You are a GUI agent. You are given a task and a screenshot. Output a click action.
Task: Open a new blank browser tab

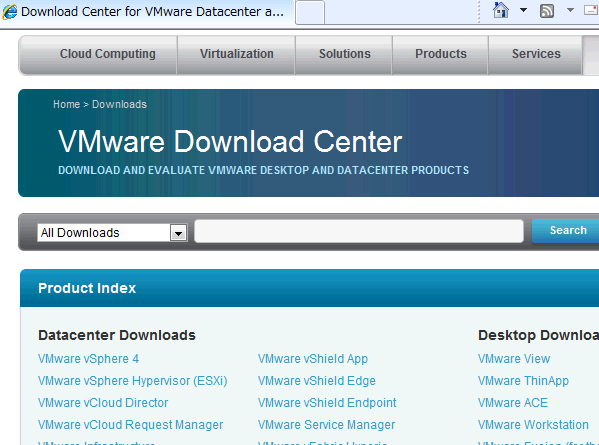point(310,12)
